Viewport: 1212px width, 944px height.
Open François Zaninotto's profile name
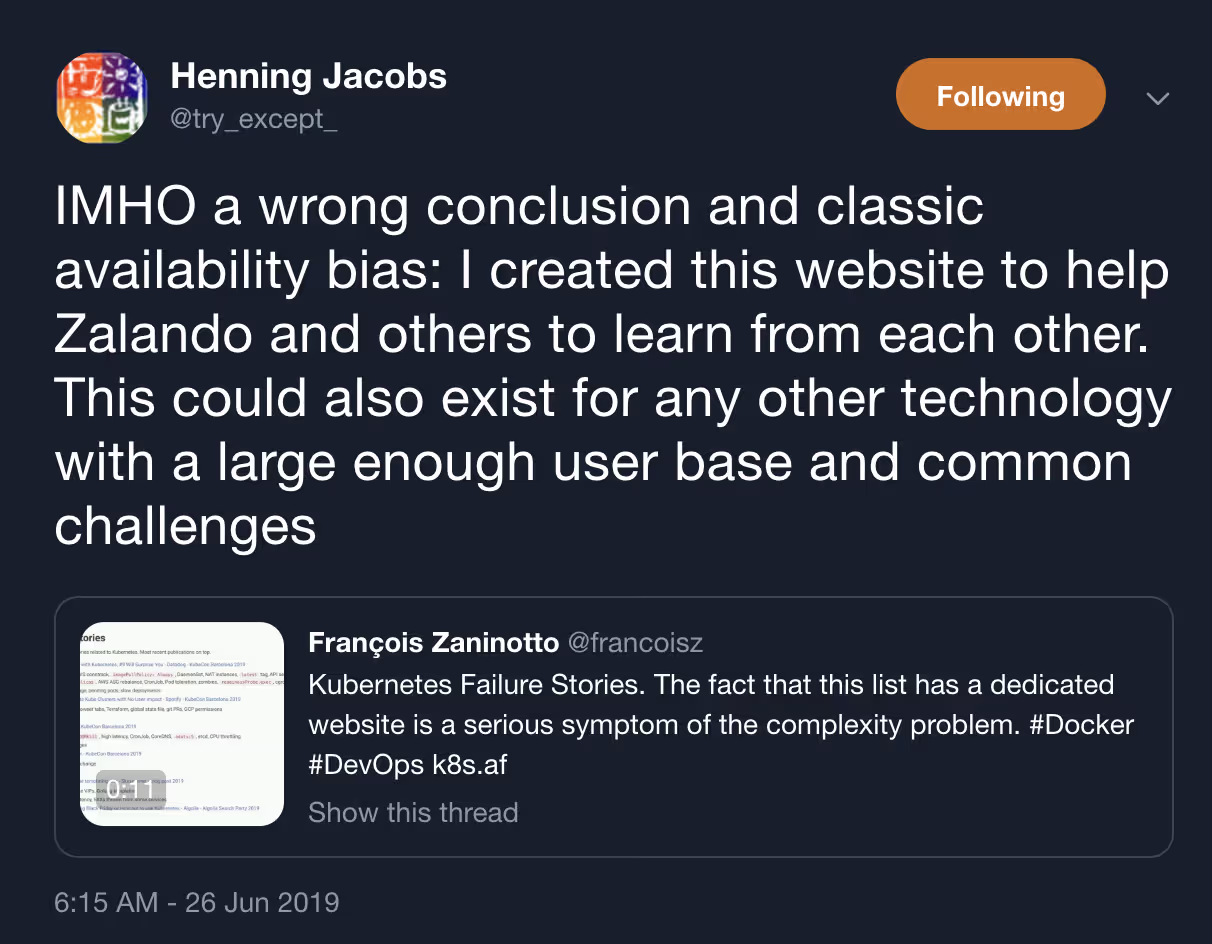click(x=433, y=642)
